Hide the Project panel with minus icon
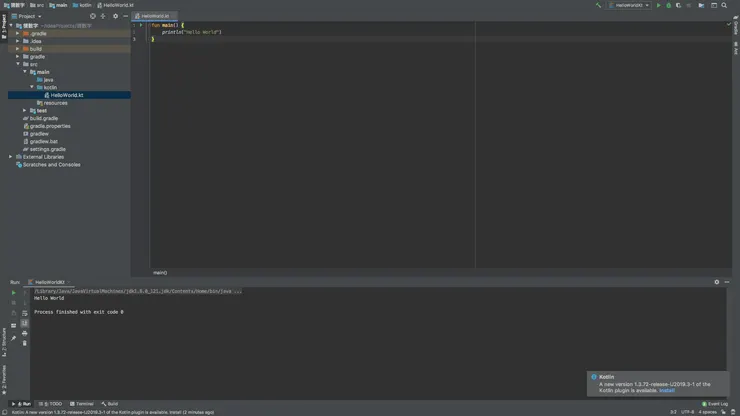 tap(126, 16)
